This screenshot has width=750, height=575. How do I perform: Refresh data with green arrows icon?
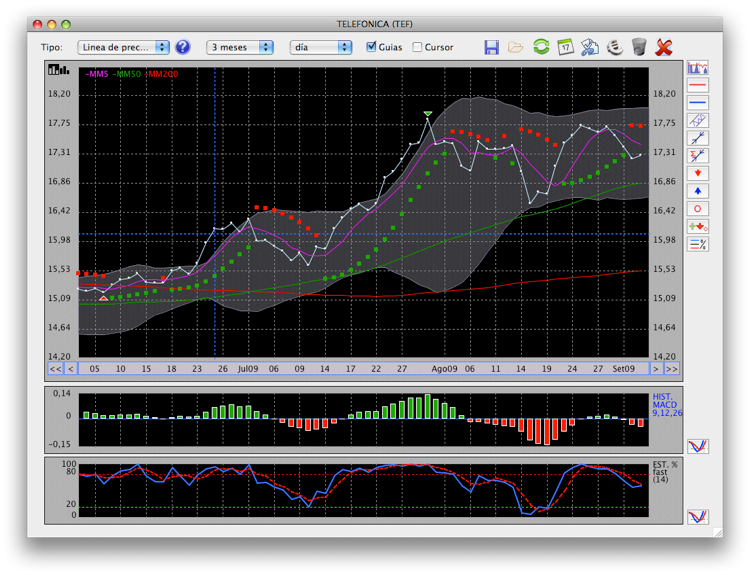(541, 47)
